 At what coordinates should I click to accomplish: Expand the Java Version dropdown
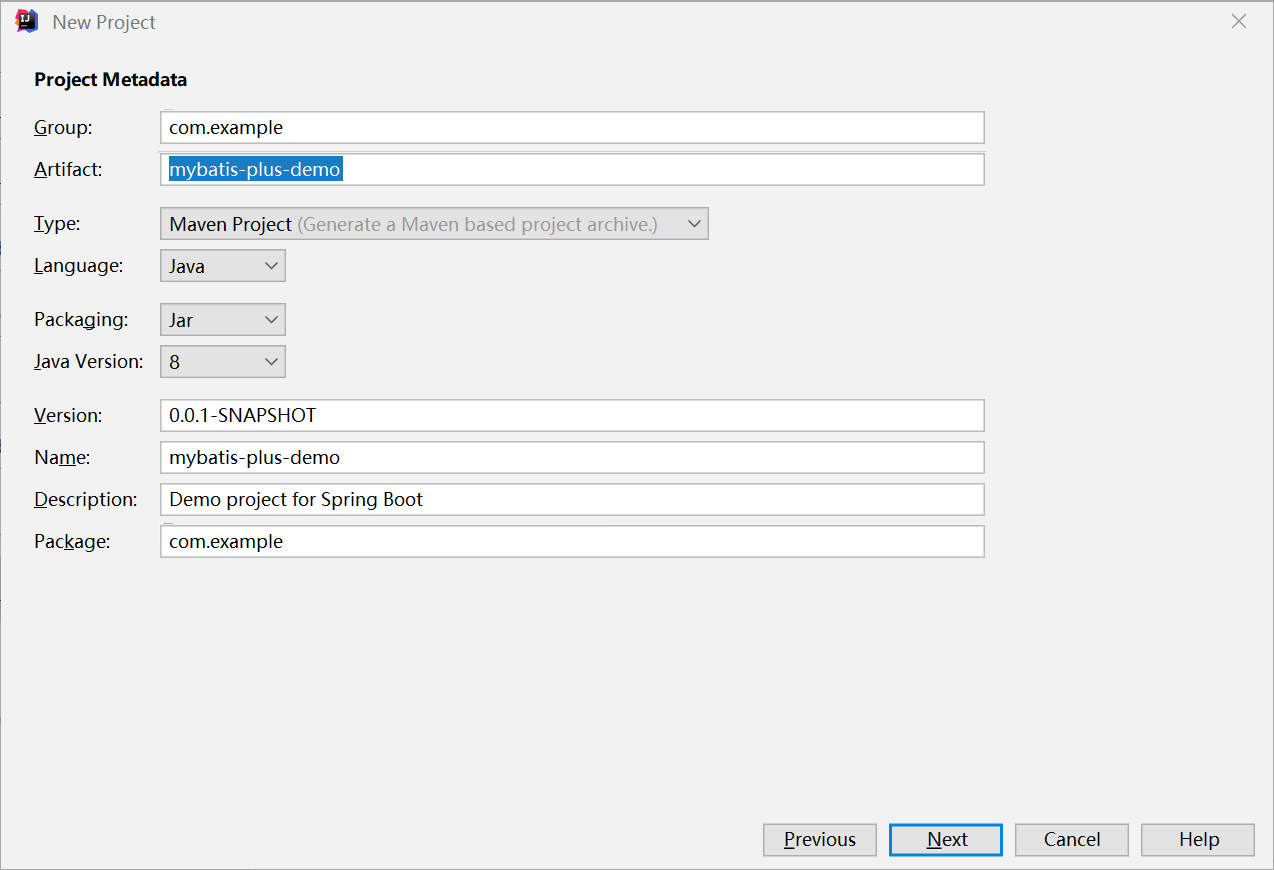click(222, 362)
